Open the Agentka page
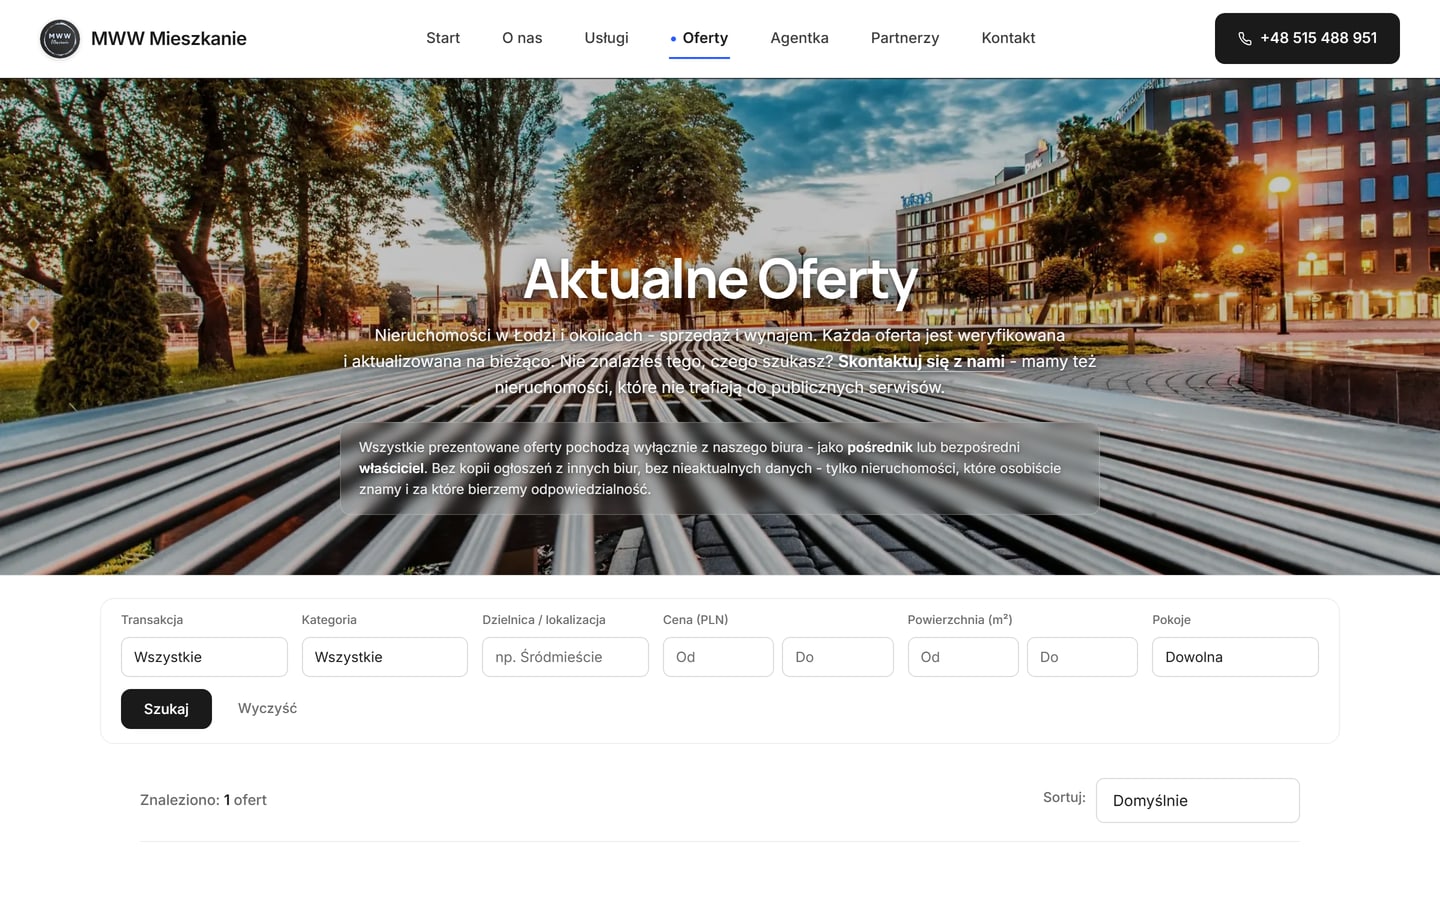The image size is (1440, 900). click(x=799, y=38)
